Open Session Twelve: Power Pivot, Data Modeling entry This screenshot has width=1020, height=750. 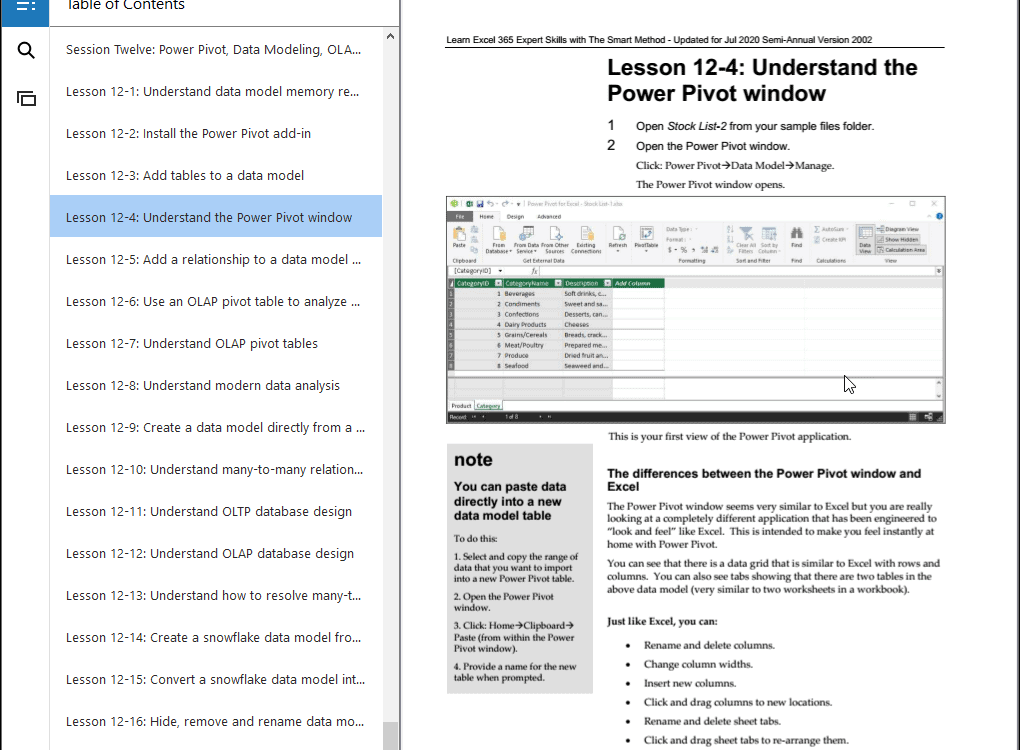coord(216,49)
